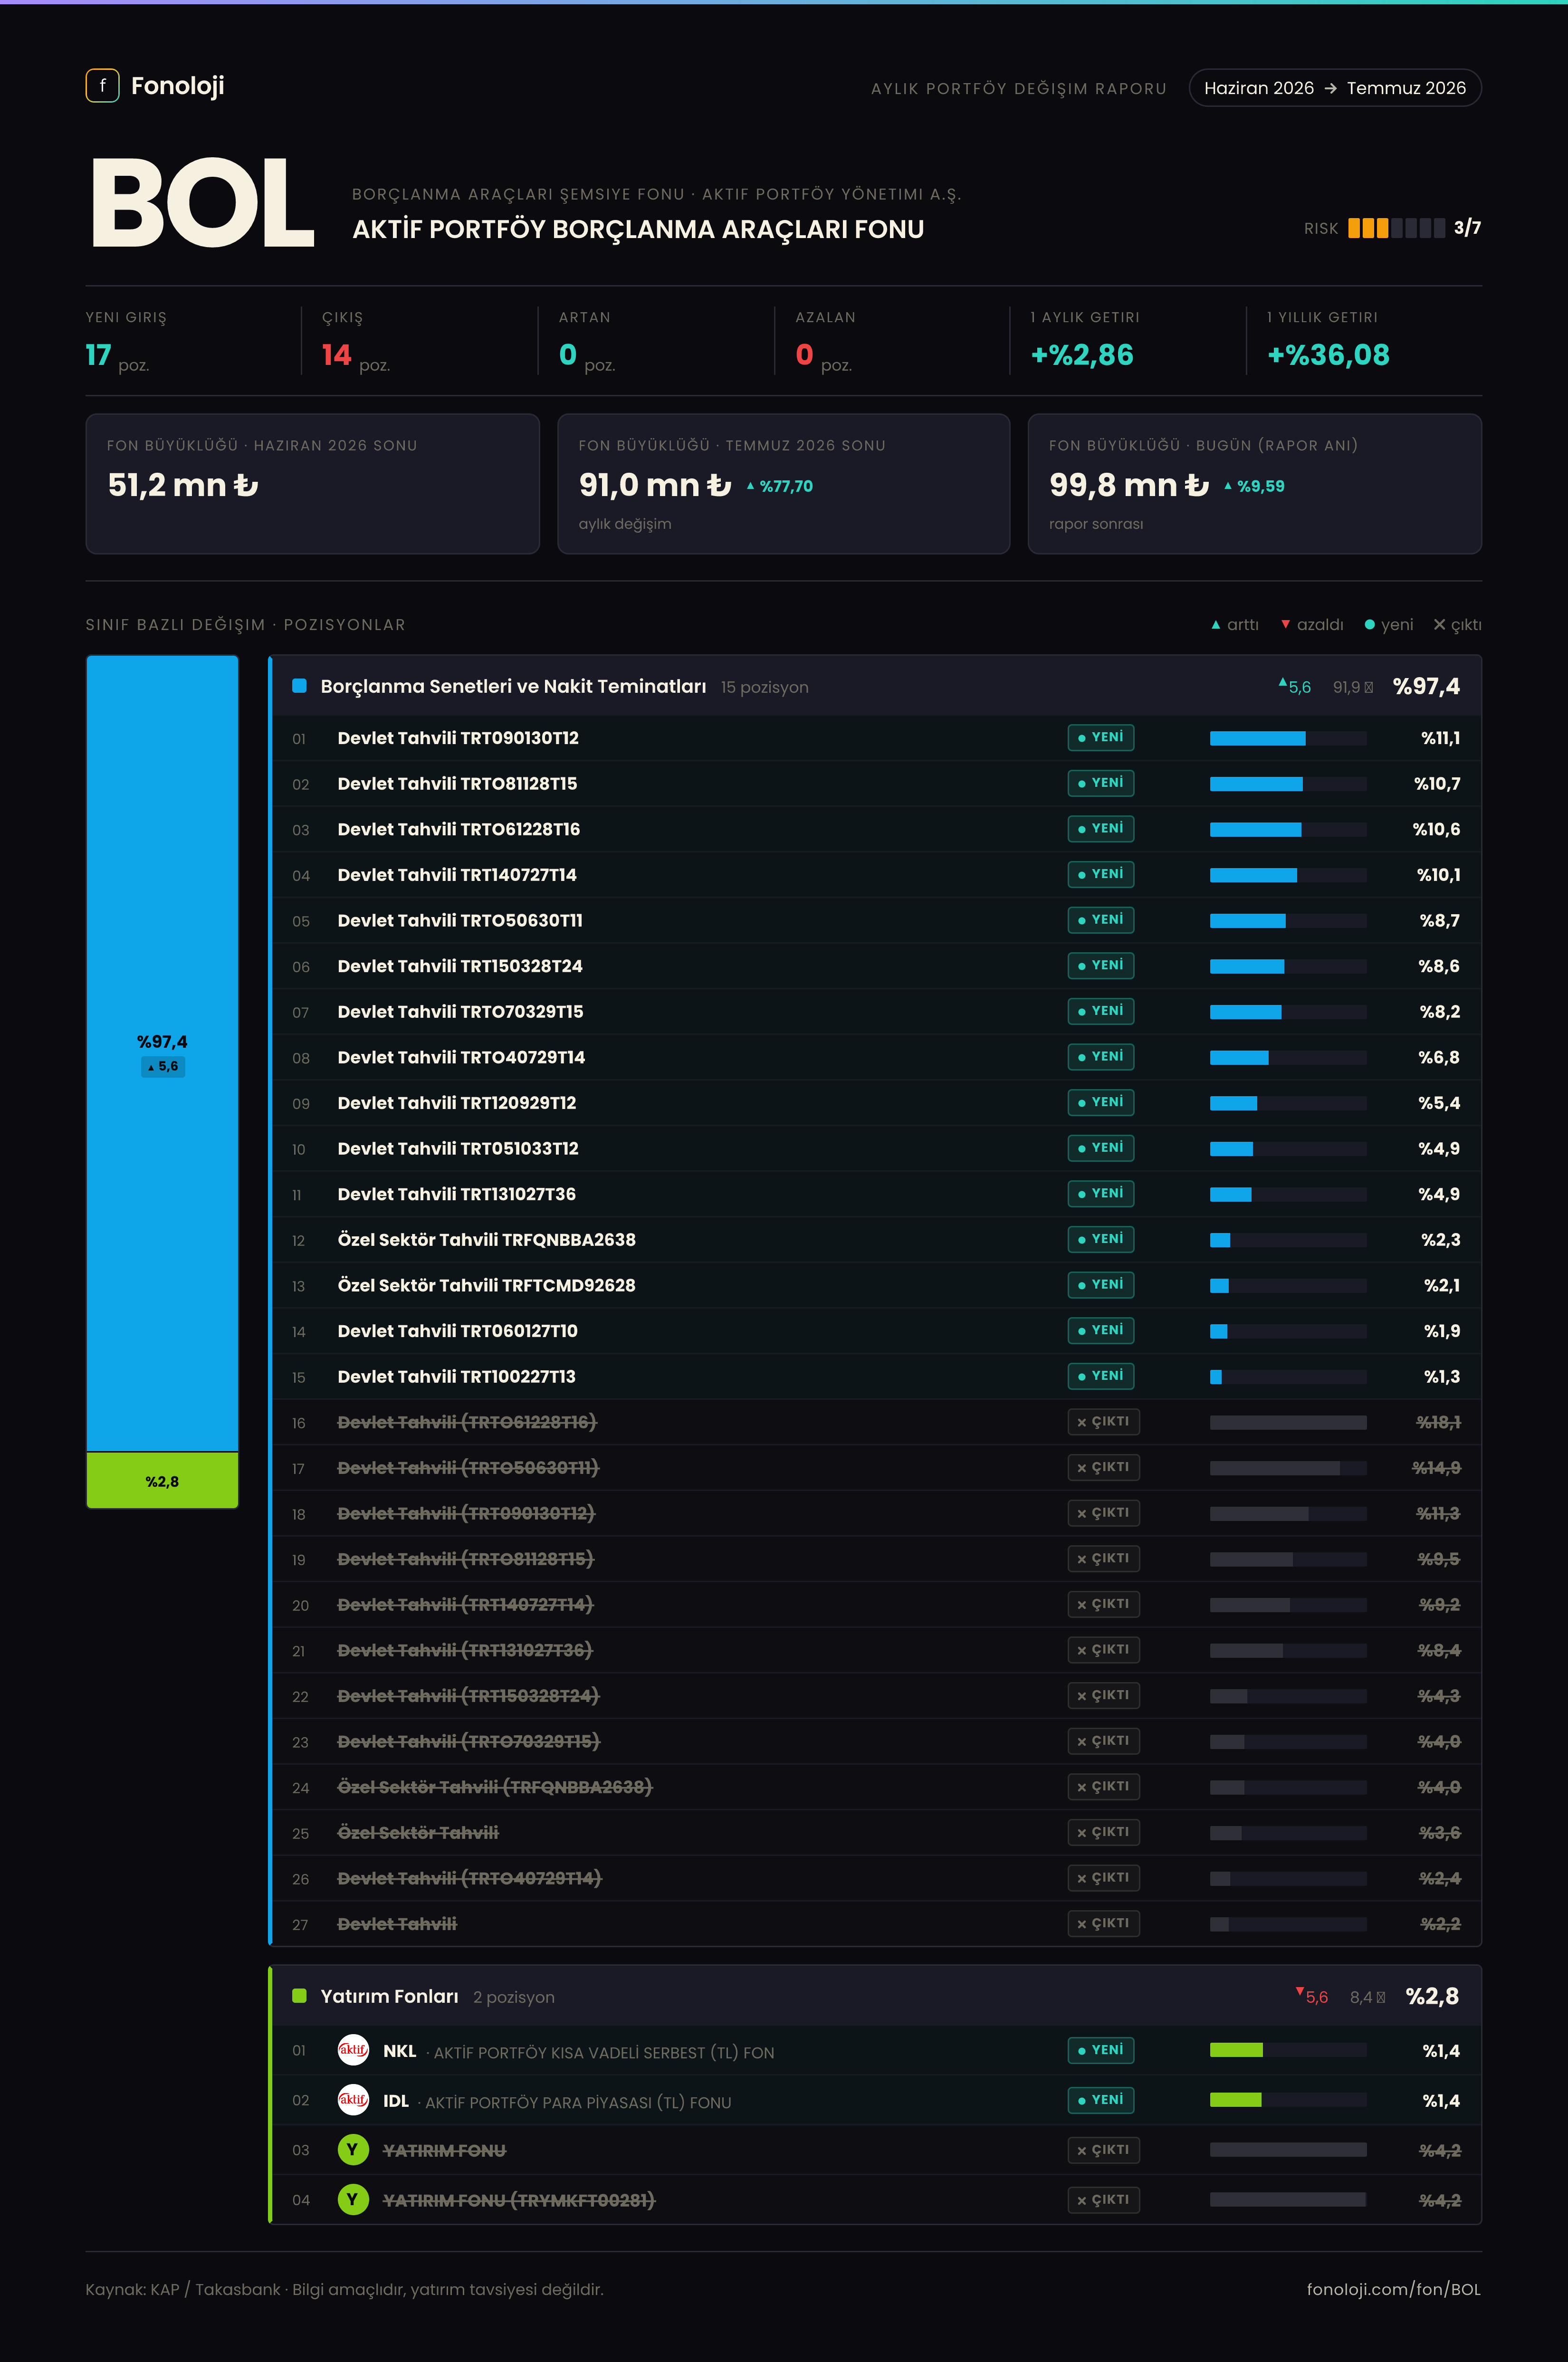Click the %11,1 weight of Devlet Tahvili TRT090130T12

click(1440, 738)
